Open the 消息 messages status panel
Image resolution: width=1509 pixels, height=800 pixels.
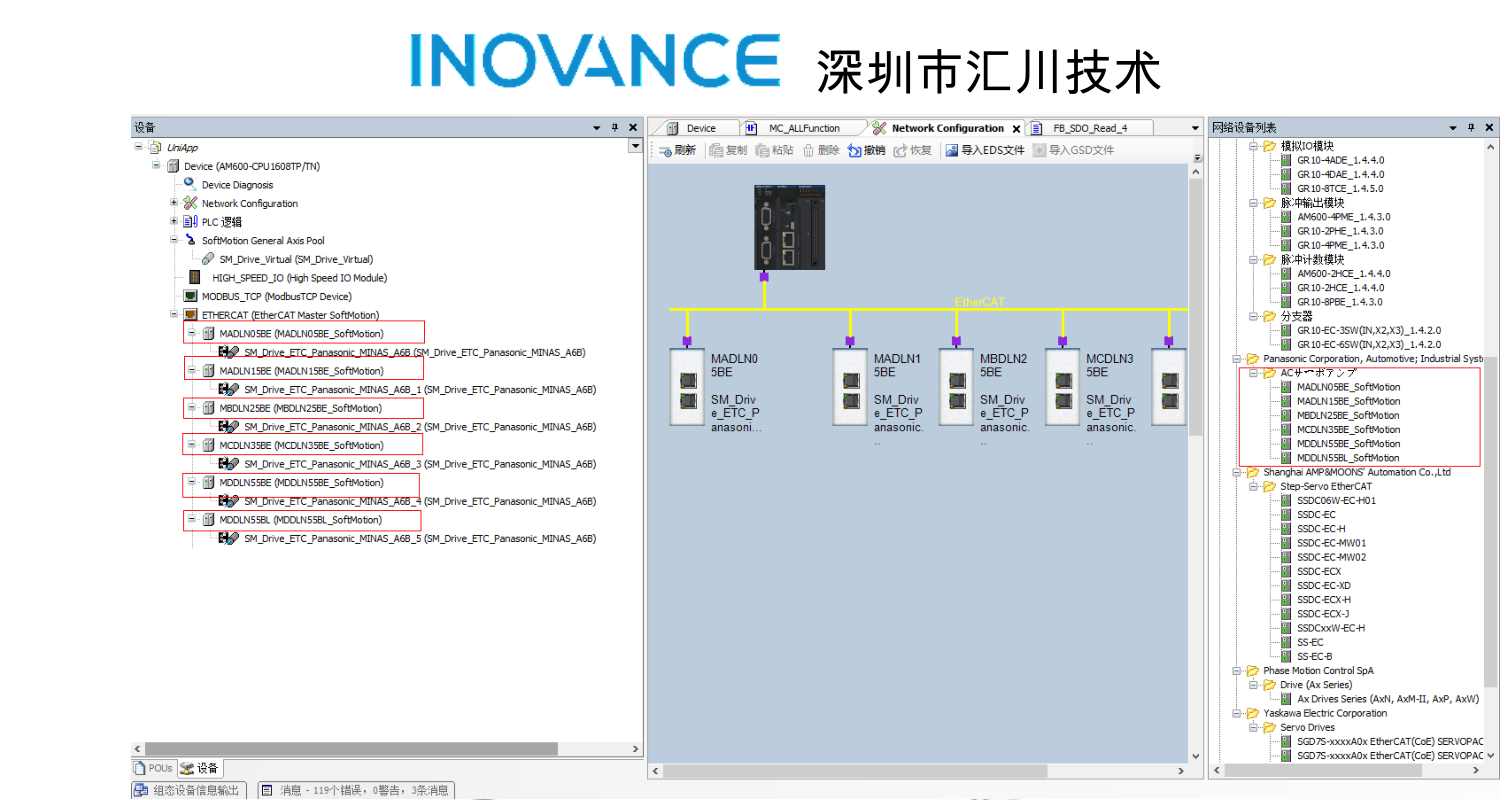tap(356, 790)
